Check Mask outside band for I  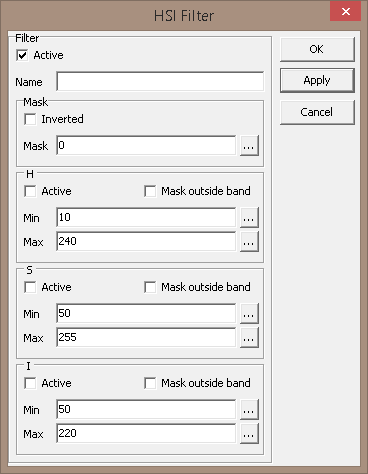point(150,383)
